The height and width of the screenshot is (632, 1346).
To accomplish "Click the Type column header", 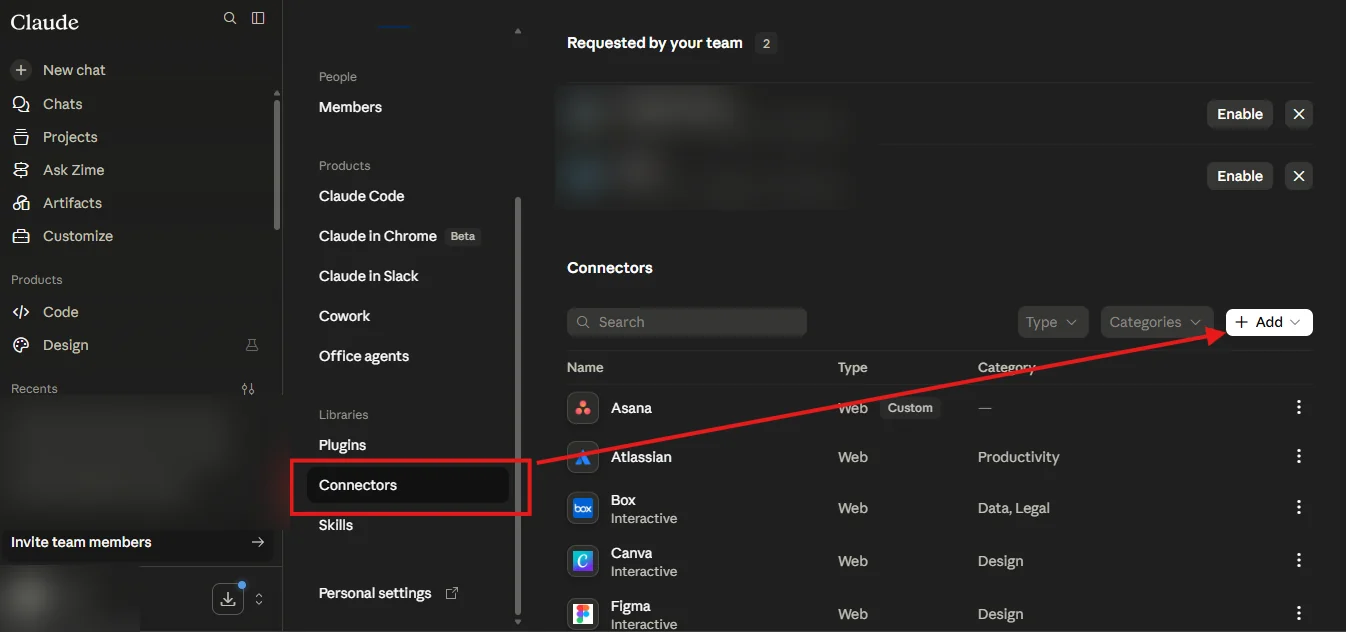I will 852,367.
